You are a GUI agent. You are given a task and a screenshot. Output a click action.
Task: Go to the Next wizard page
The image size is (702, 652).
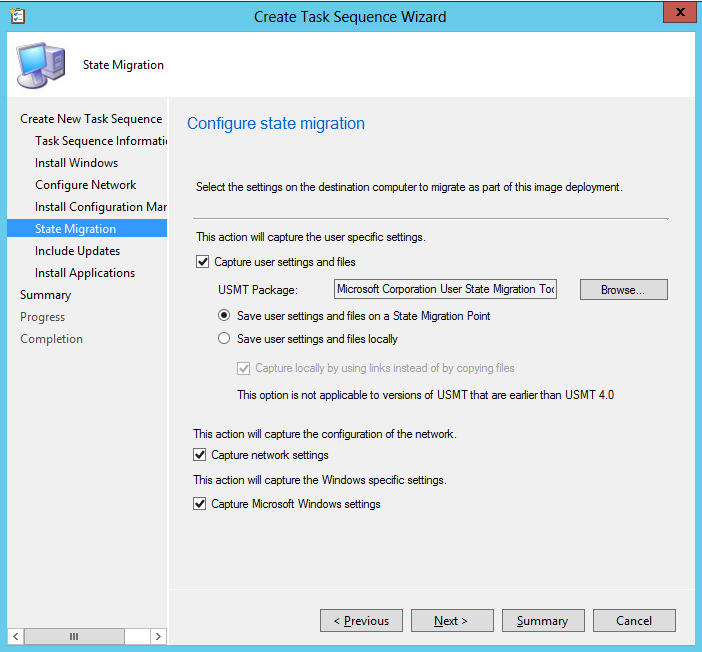(x=451, y=621)
